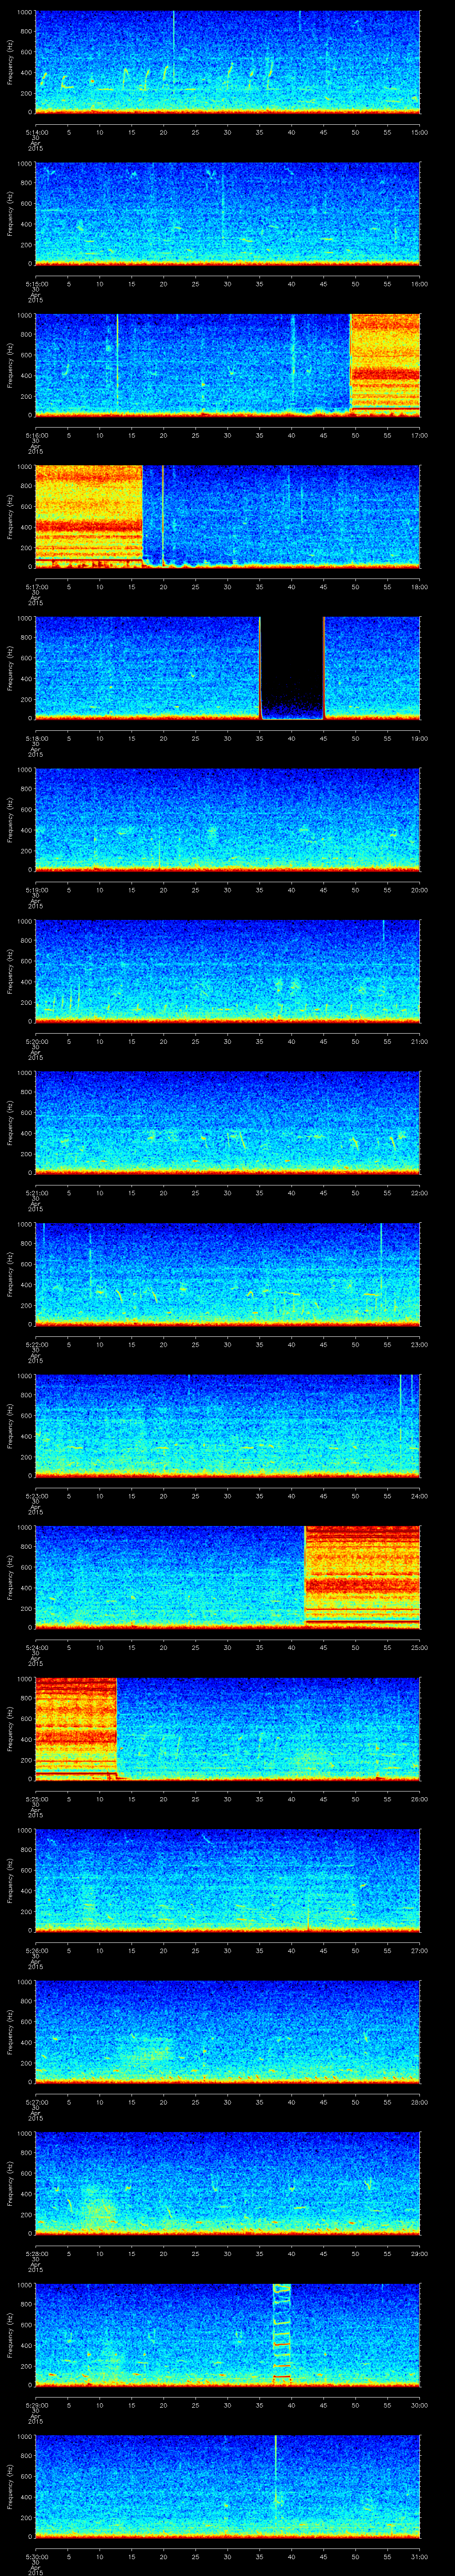Select the 5:27:00 spectrogram panel
The height and width of the screenshot is (2576, 455).
[x=227, y=2030]
